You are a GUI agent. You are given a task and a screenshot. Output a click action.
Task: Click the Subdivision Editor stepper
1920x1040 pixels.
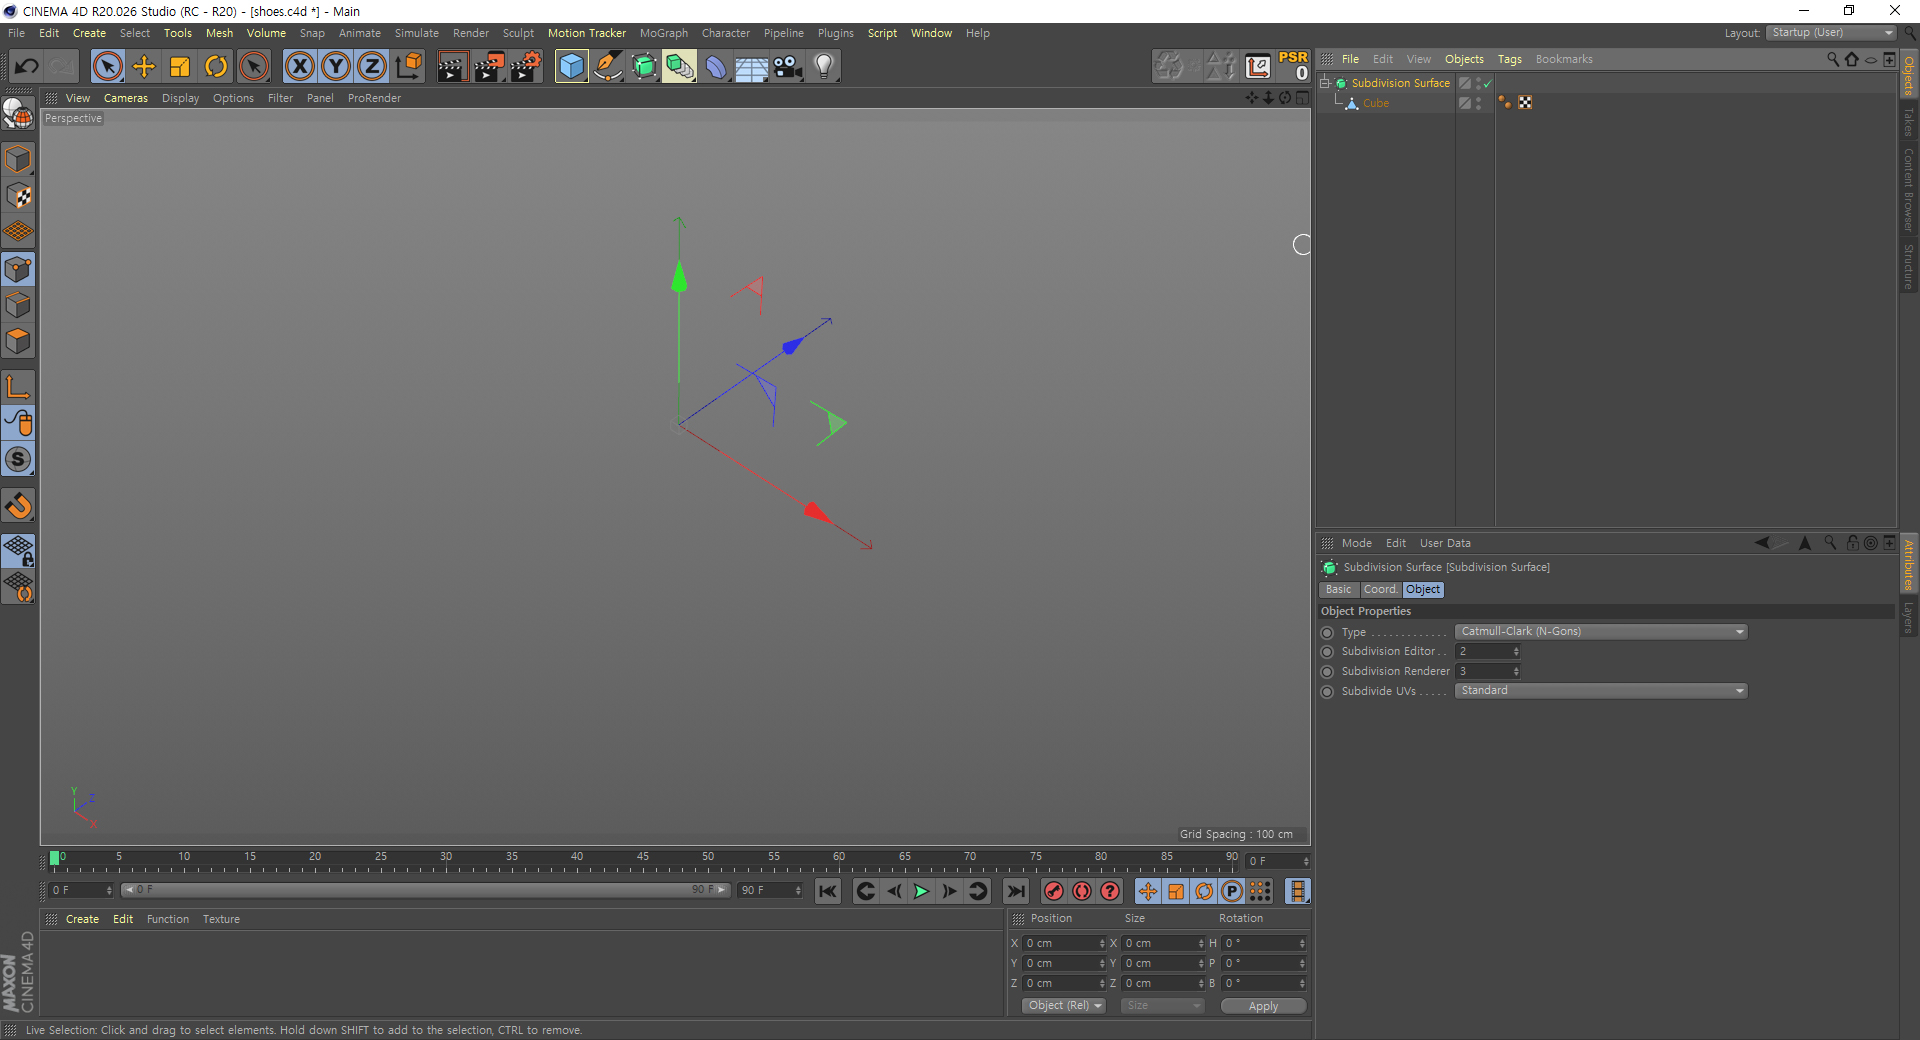tap(1516, 652)
